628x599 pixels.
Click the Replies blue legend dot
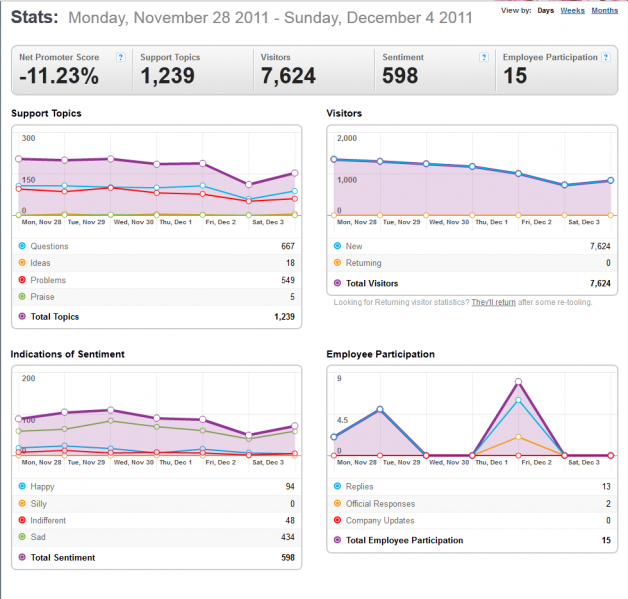pos(337,486)
